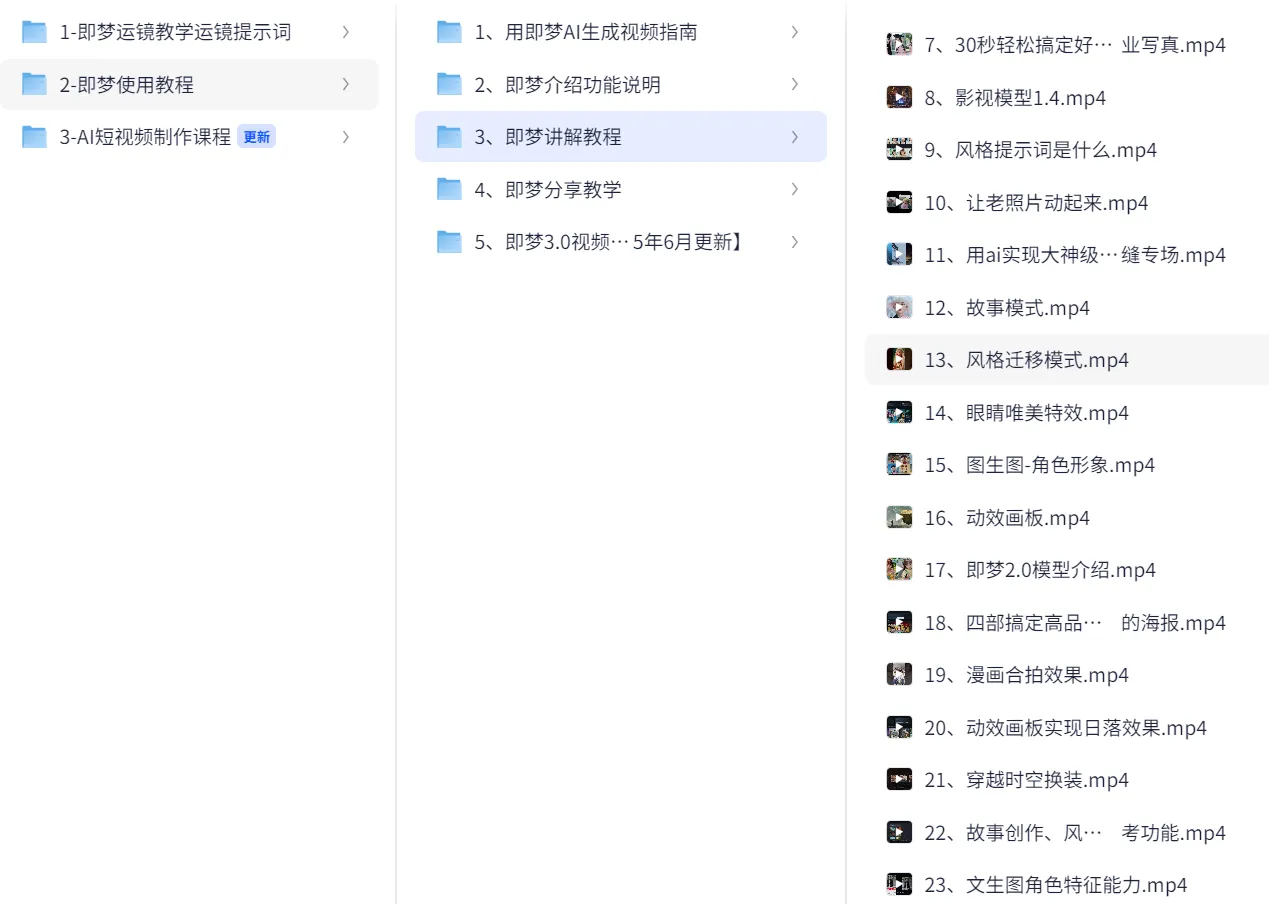
Task: Click video thumbnail of 9、风格提示词是什么.mp4
Action: [899, 150]
